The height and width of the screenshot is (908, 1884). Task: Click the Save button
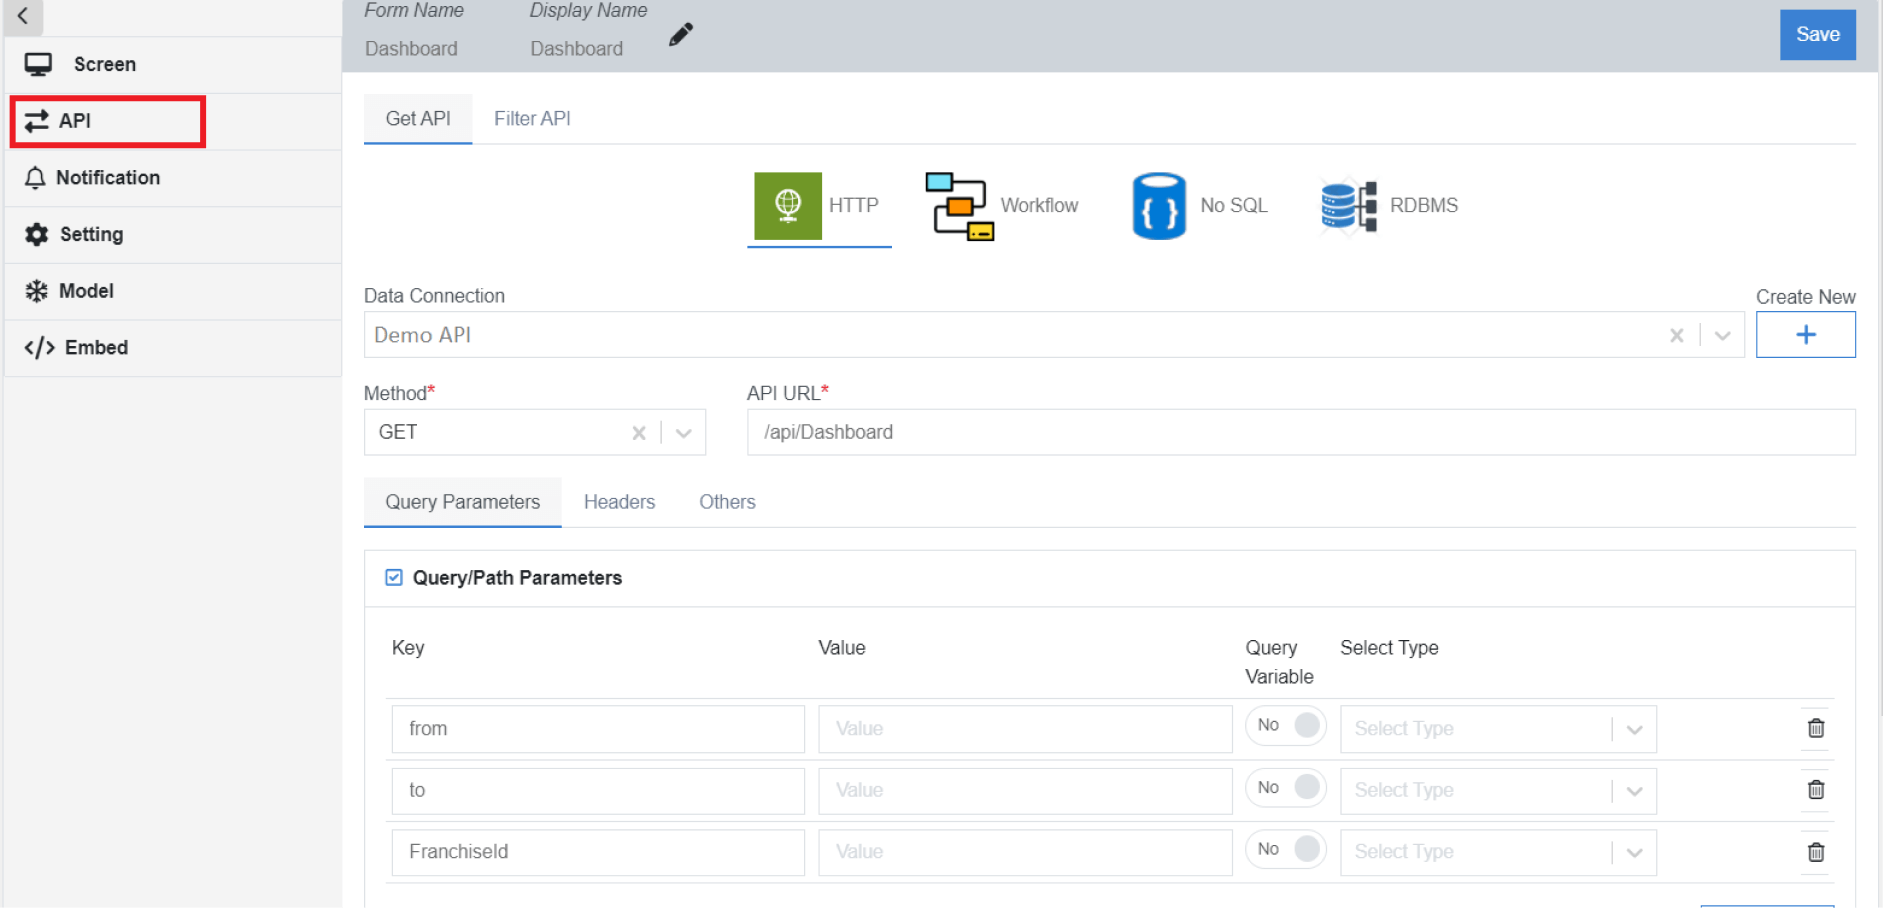pyautogui.click(x=1817, y=33)
